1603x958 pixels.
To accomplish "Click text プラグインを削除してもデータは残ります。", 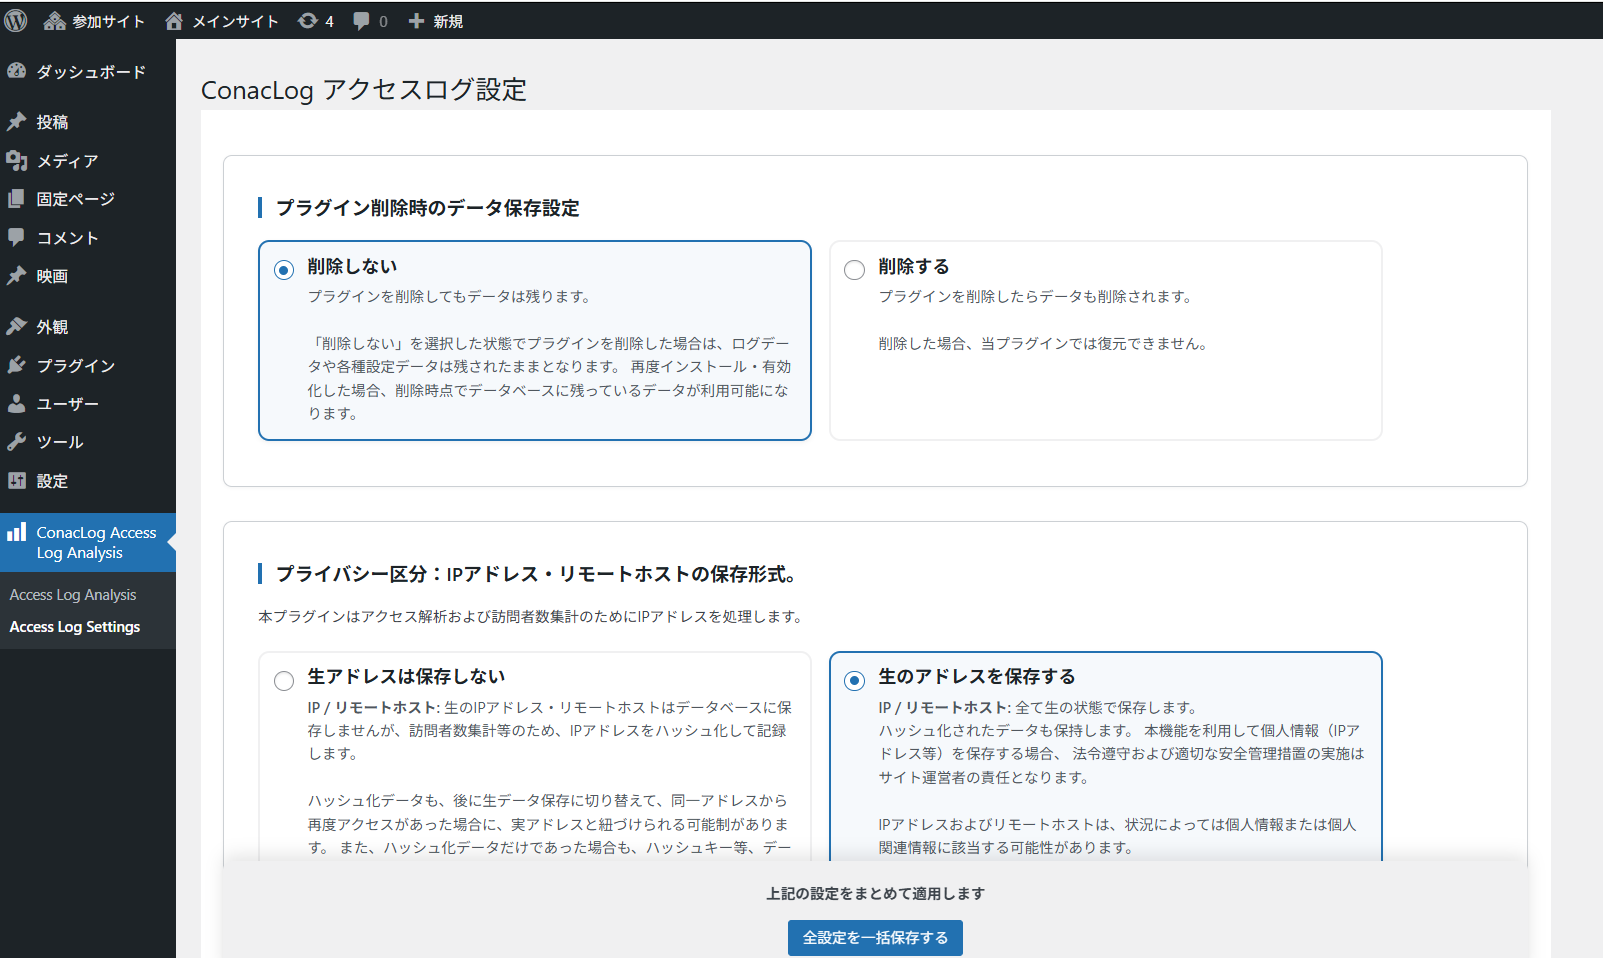I will pos(451,297).
